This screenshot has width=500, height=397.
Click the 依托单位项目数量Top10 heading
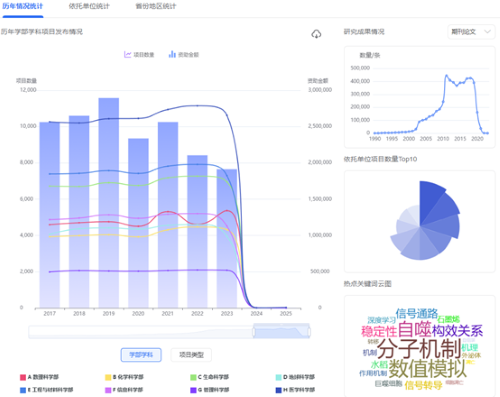click(x=380, y=159)
